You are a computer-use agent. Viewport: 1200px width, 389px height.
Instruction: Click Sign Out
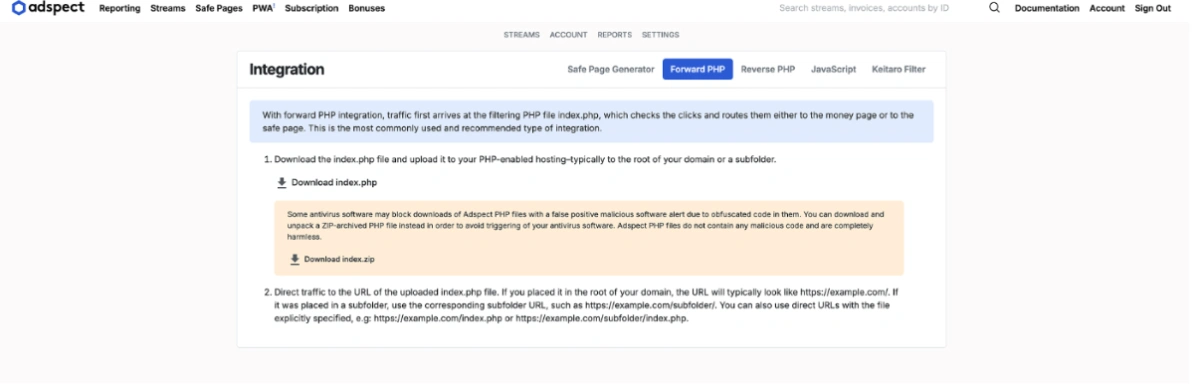pos(1153,8)
